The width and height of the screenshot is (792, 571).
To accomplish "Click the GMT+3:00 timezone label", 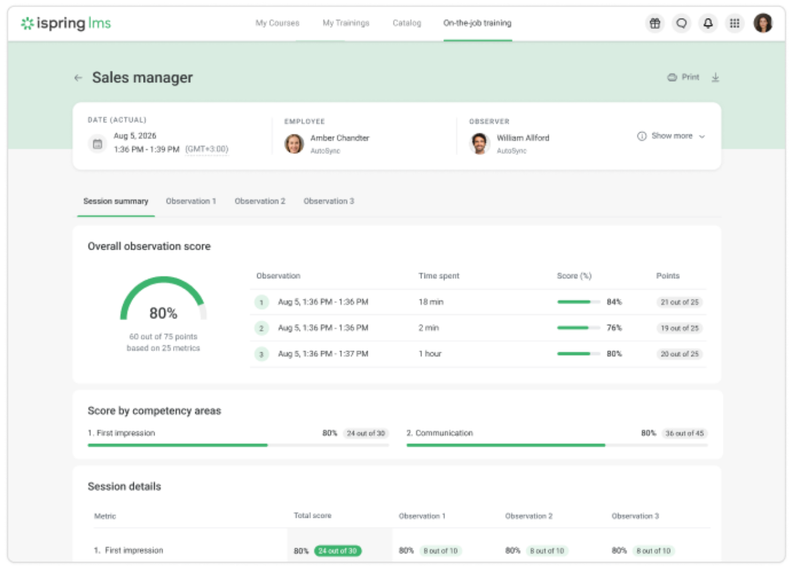I will coord(207,150).
